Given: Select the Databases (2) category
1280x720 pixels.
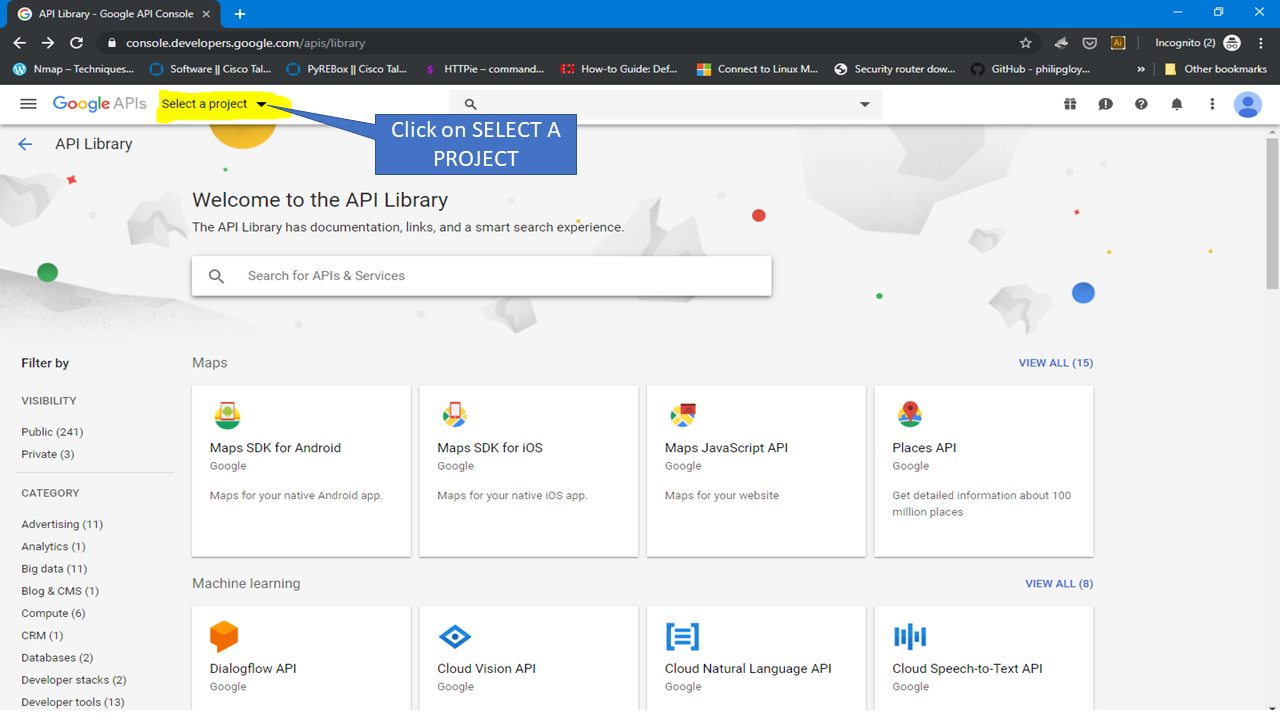Looking at the screenshot, I should (x=57, y=658).
